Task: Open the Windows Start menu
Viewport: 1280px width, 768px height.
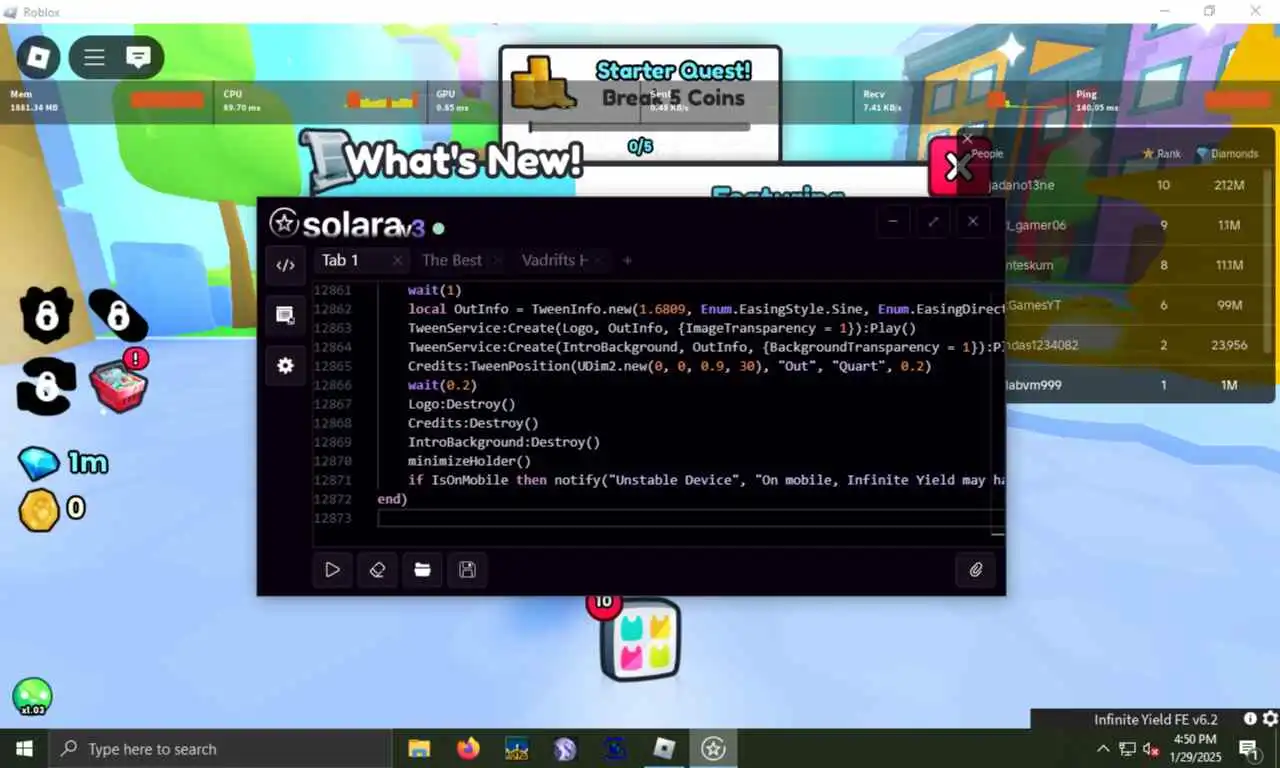Action: [x=24, y=748]
